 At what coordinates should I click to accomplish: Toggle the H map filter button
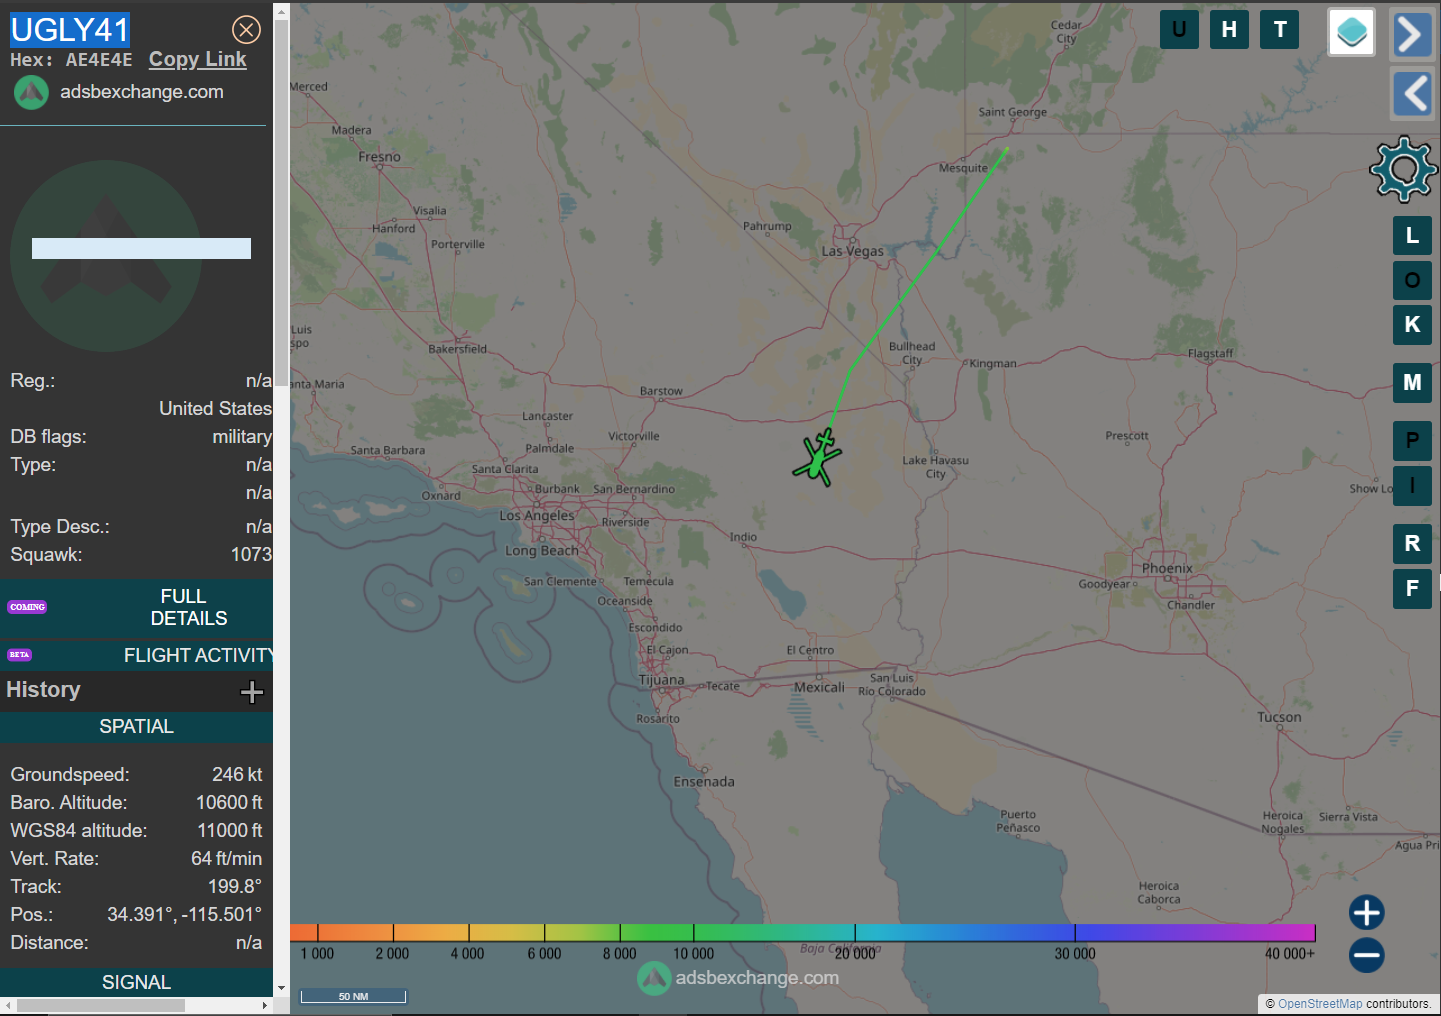[1229, 30]
